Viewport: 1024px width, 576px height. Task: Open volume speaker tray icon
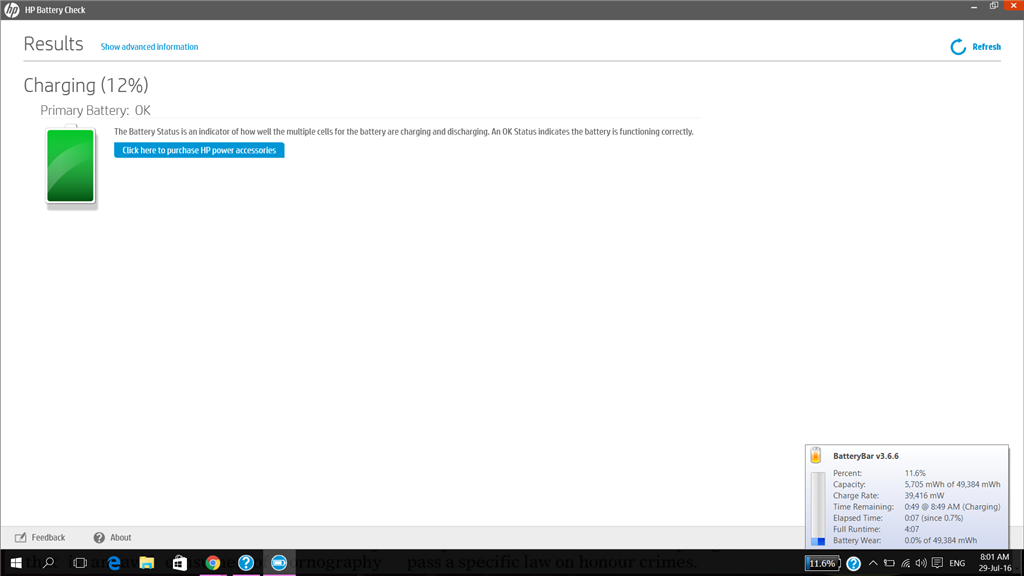pyautogui.click(x=921, y=563)
